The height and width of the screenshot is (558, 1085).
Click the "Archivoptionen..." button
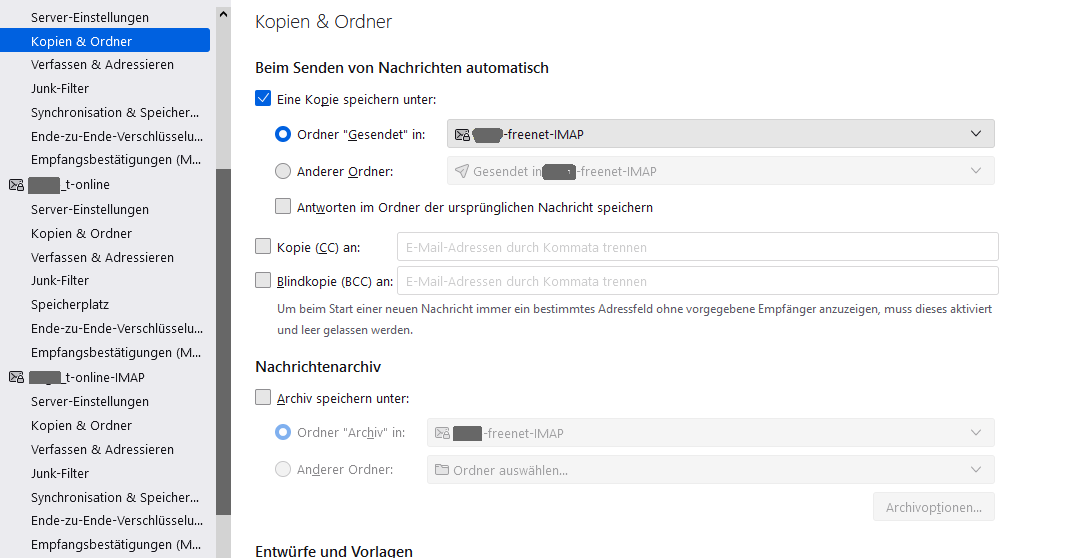coord(933,507)
